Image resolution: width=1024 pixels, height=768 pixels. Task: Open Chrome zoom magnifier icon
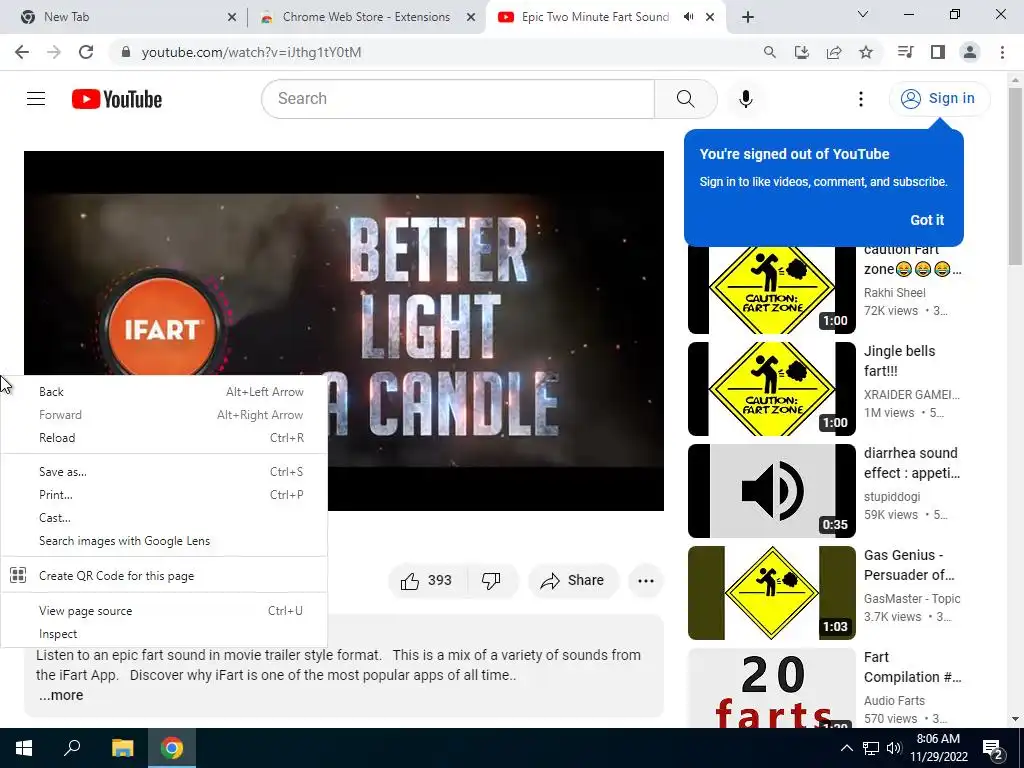769,52
